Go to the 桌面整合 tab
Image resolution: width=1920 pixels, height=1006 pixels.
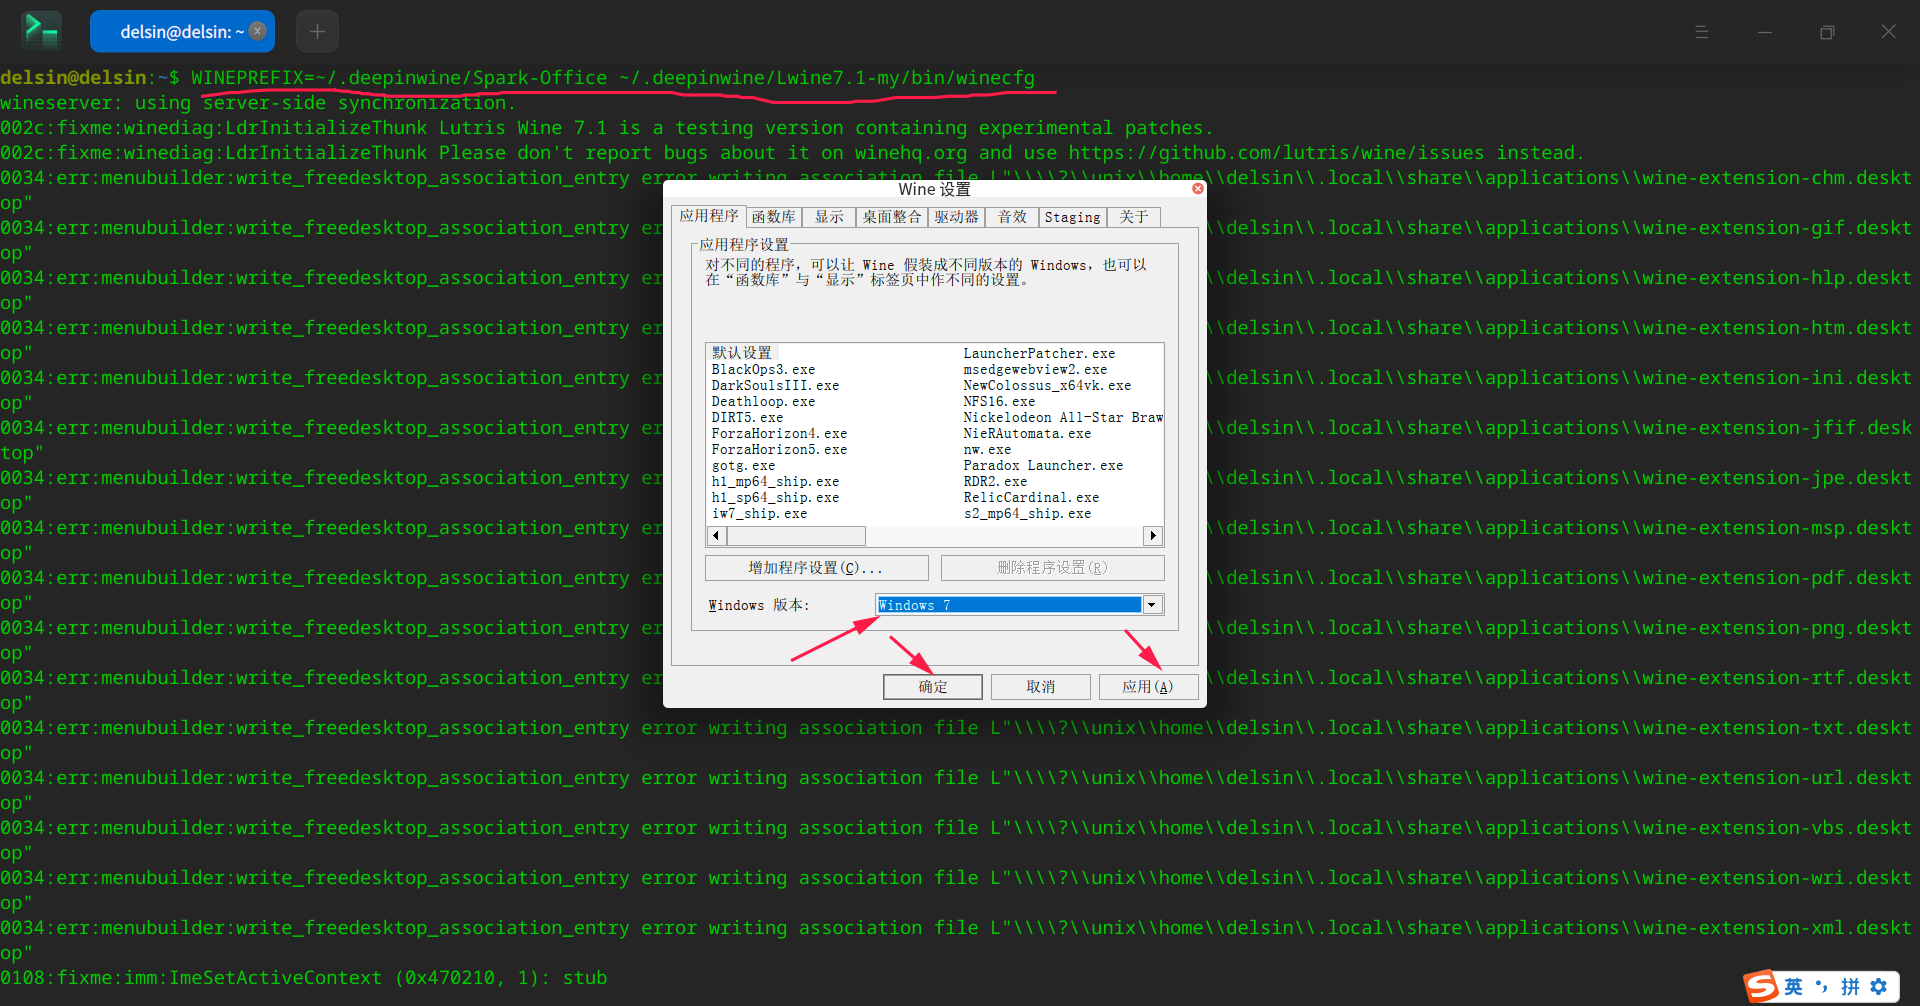[892, 217]
